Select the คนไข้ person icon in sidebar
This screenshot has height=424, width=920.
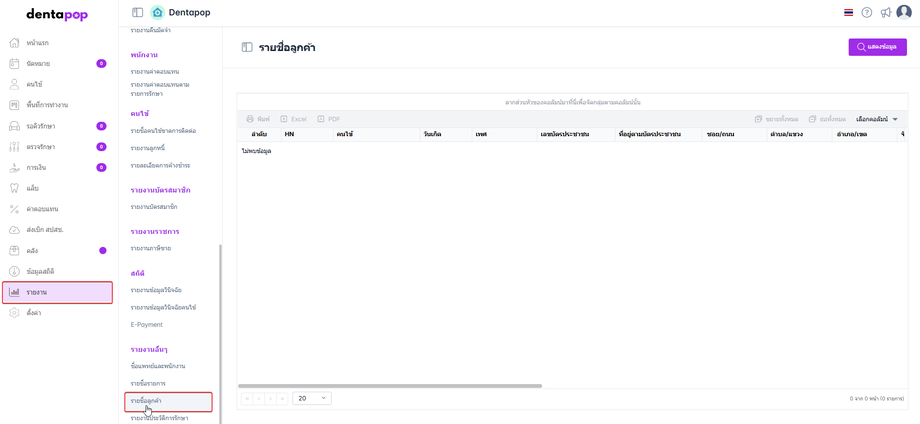[x=15, y=84]
